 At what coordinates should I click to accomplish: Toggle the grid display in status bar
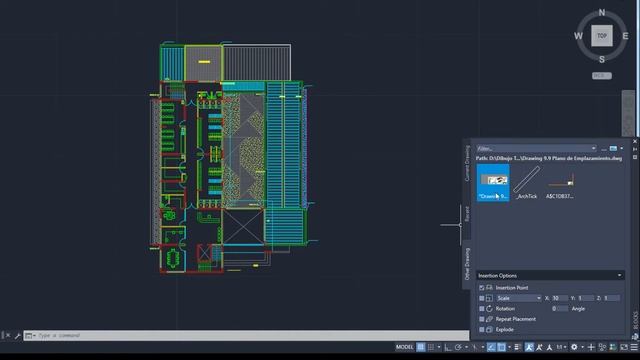click(x=420, y=347)
